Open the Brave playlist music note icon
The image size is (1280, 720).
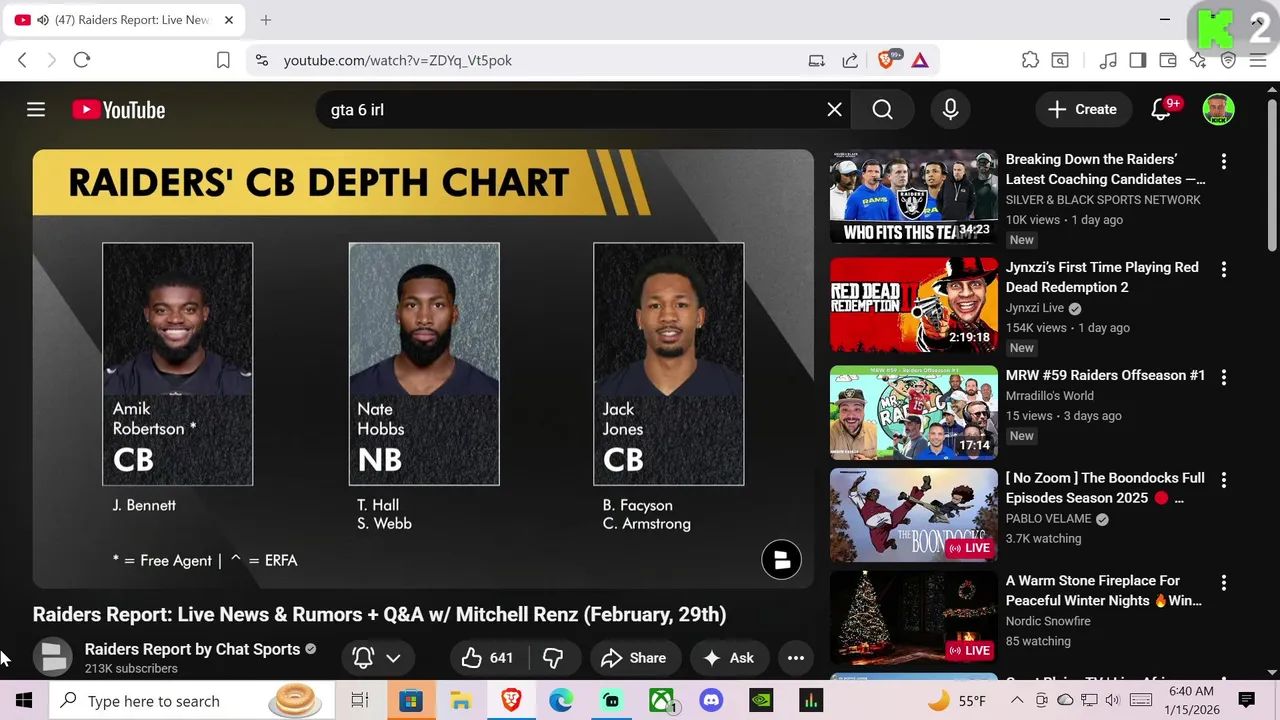point(1108,60)
